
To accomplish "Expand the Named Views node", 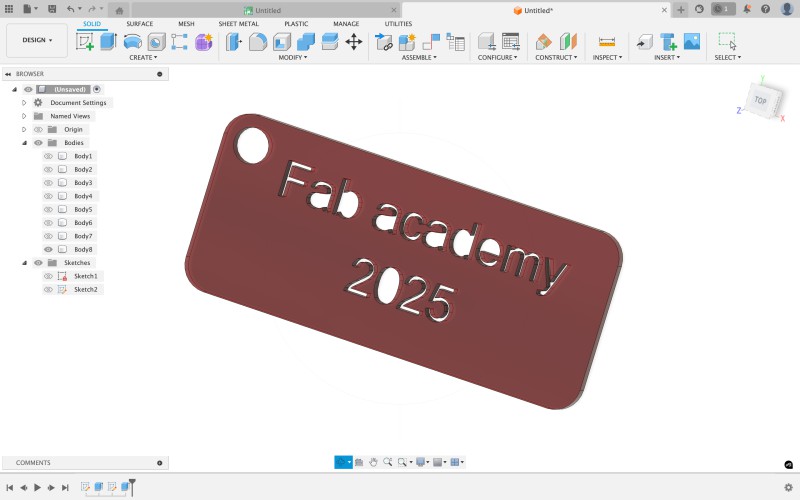I will click(24, 116).
